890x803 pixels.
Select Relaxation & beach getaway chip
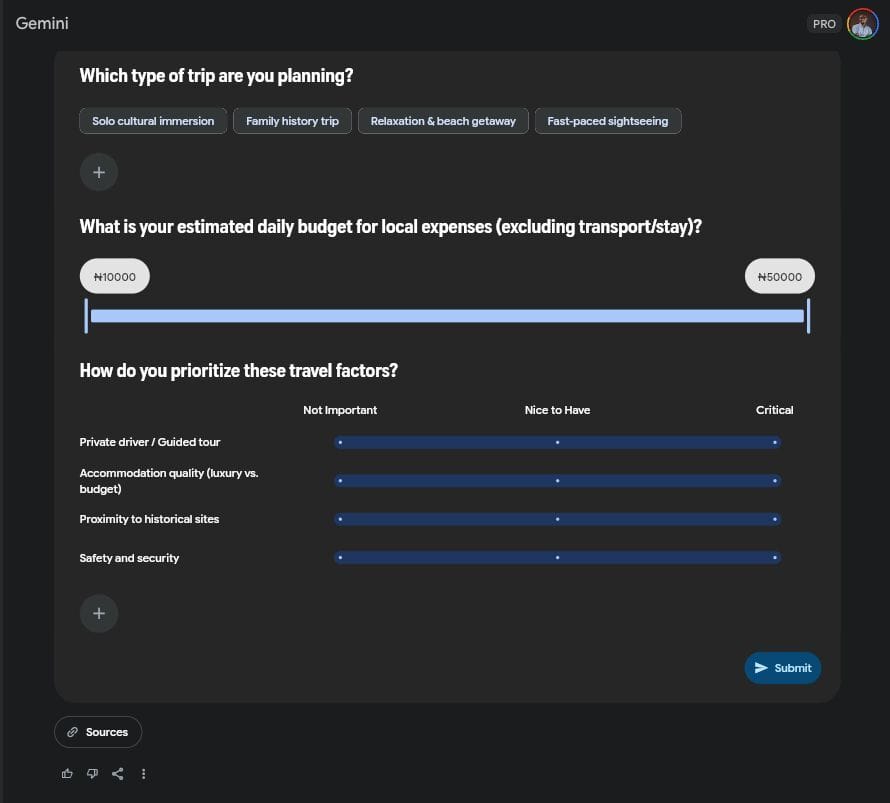point(443,121)
